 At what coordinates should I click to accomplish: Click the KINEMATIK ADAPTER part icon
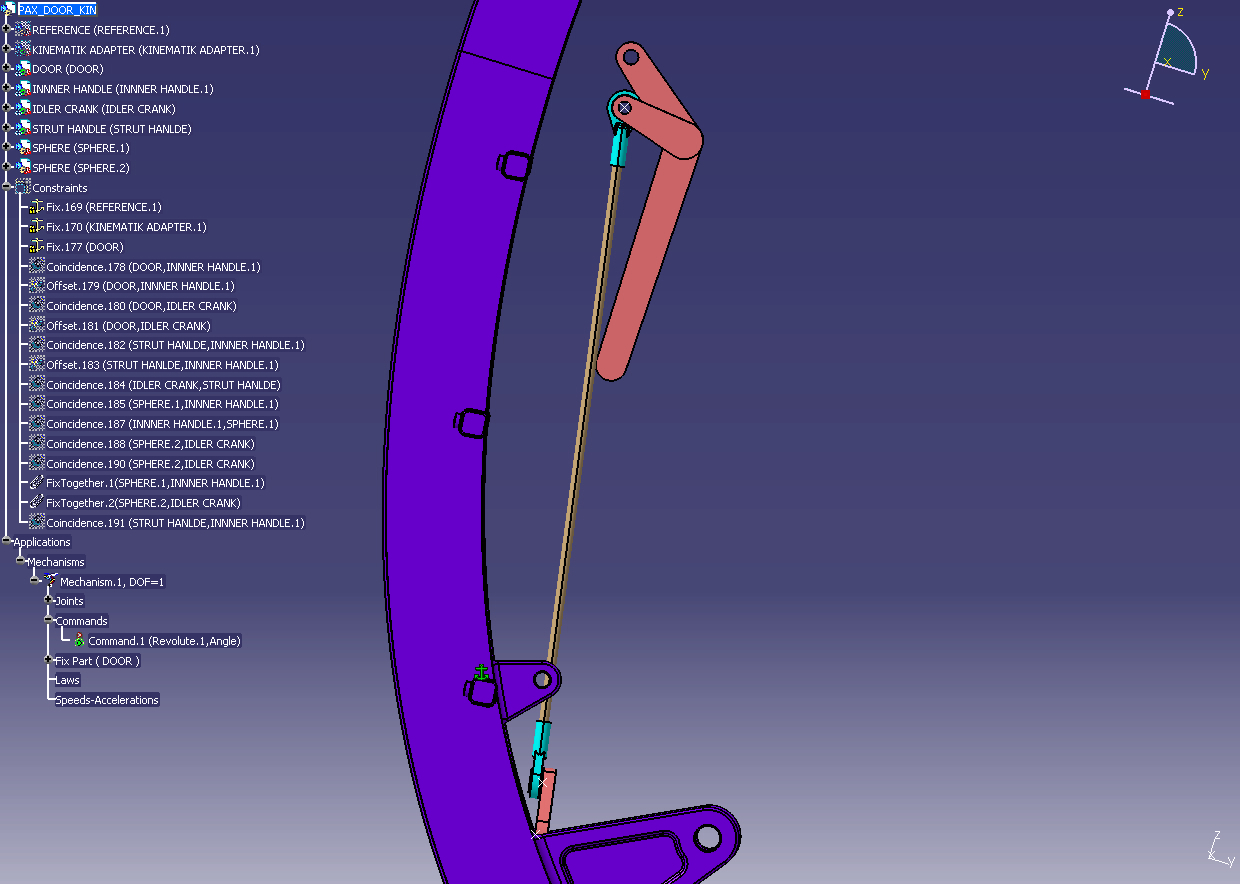click(x=22, y=49)
